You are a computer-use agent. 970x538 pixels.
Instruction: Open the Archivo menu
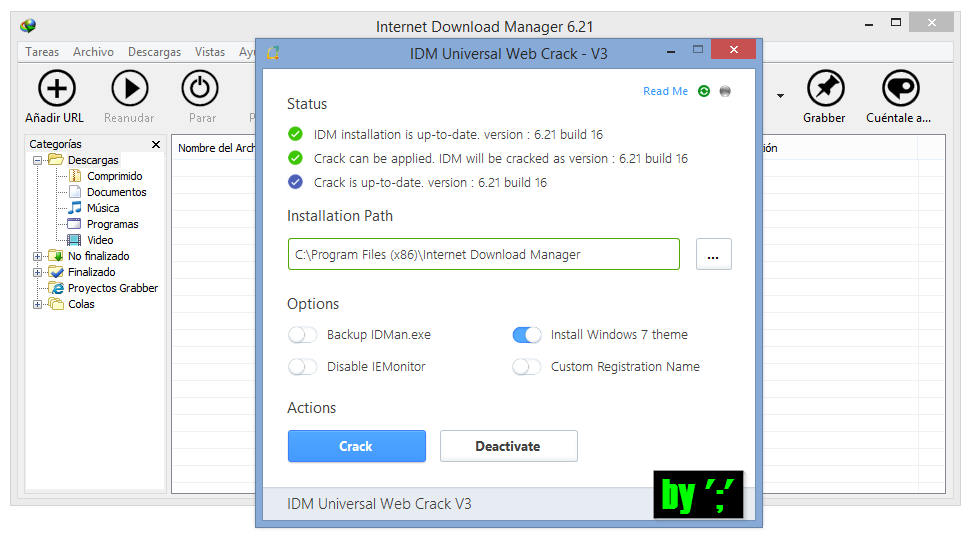coord(93,52)
